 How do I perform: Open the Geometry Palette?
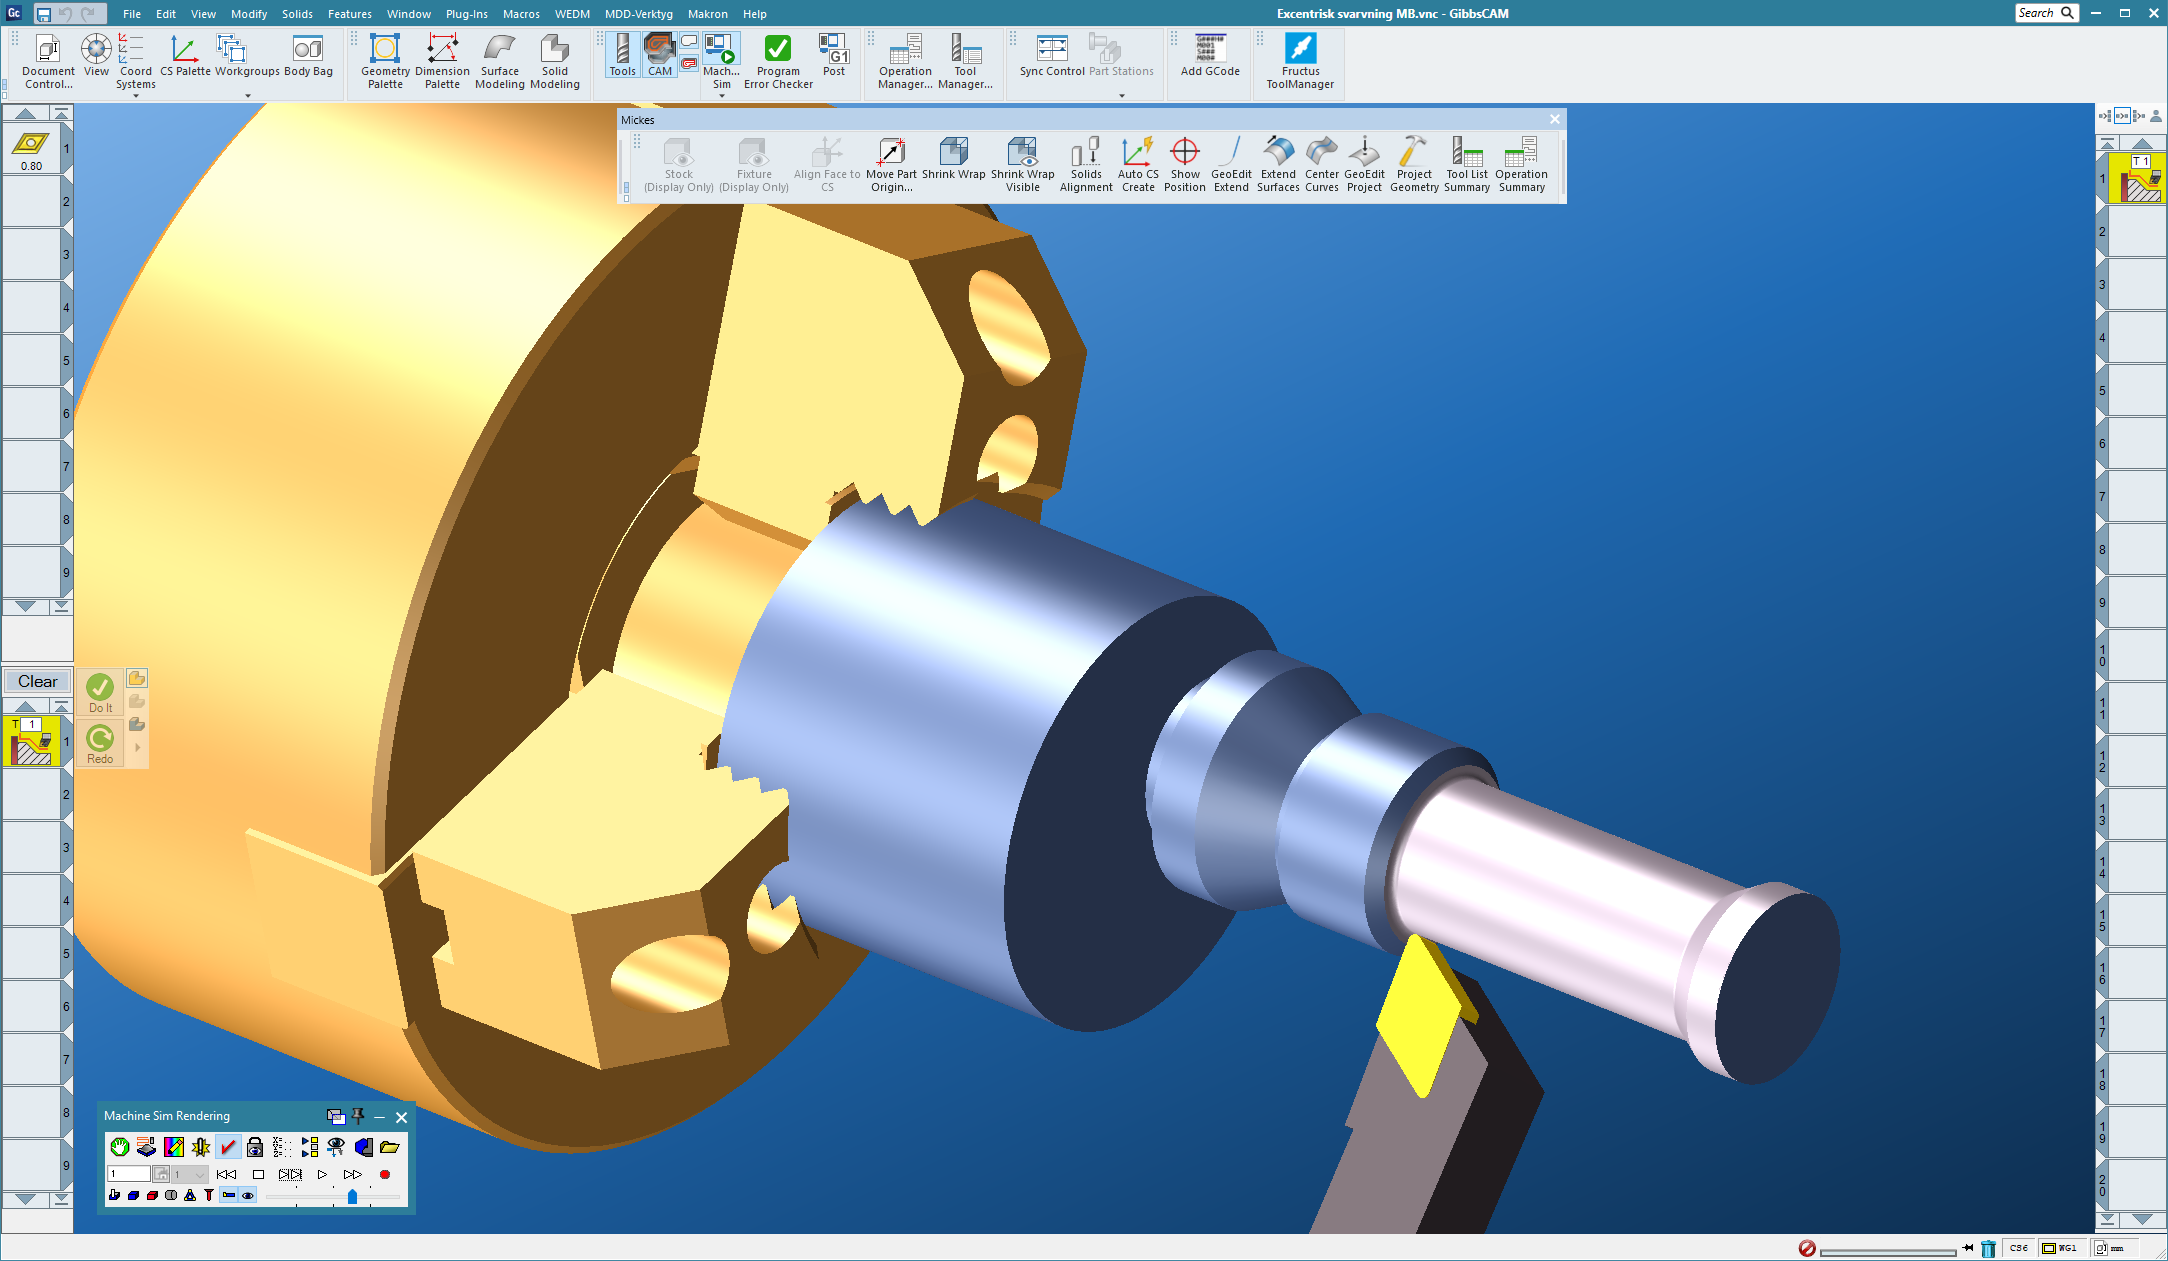coord(385,62)
